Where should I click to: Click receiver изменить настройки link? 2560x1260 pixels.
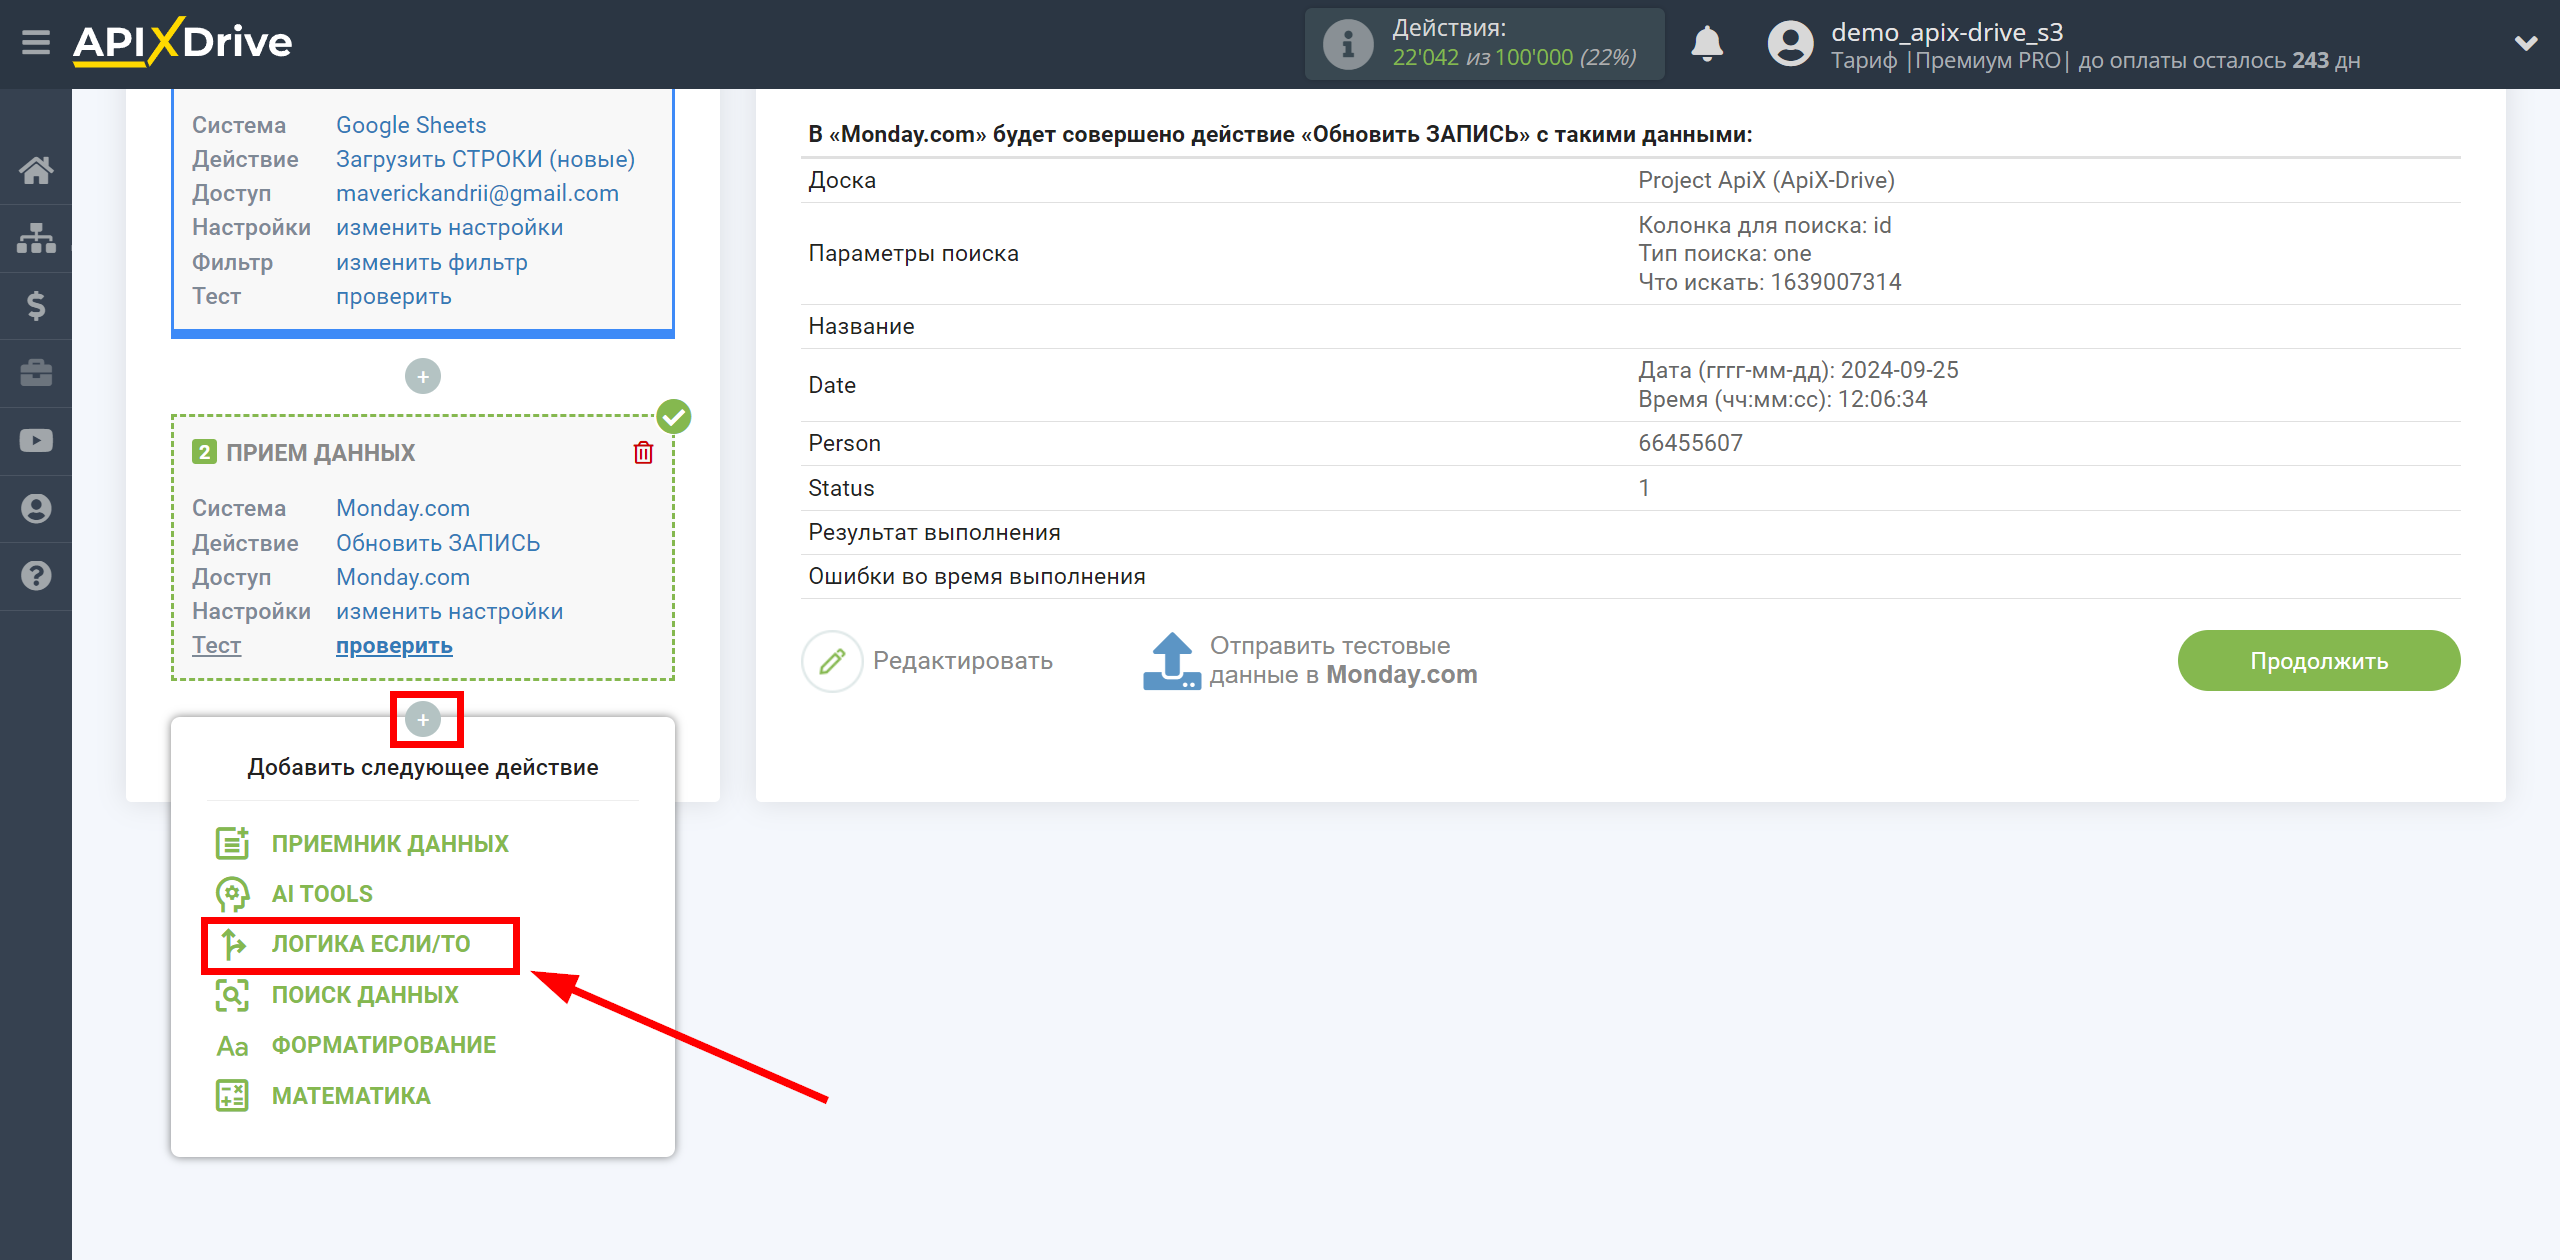point(449,611)
